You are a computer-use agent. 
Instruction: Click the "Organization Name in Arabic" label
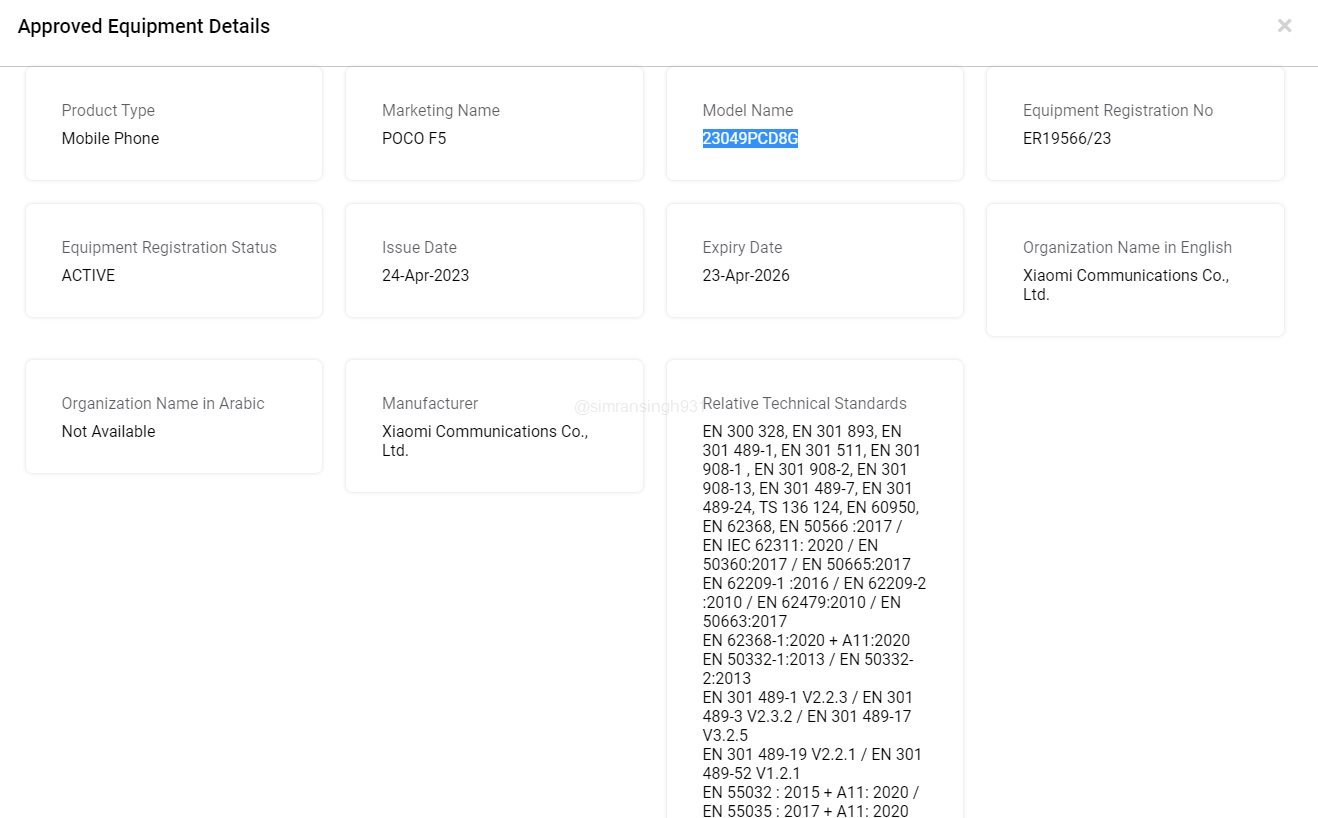pyautogui.click(x=163, y=404)
